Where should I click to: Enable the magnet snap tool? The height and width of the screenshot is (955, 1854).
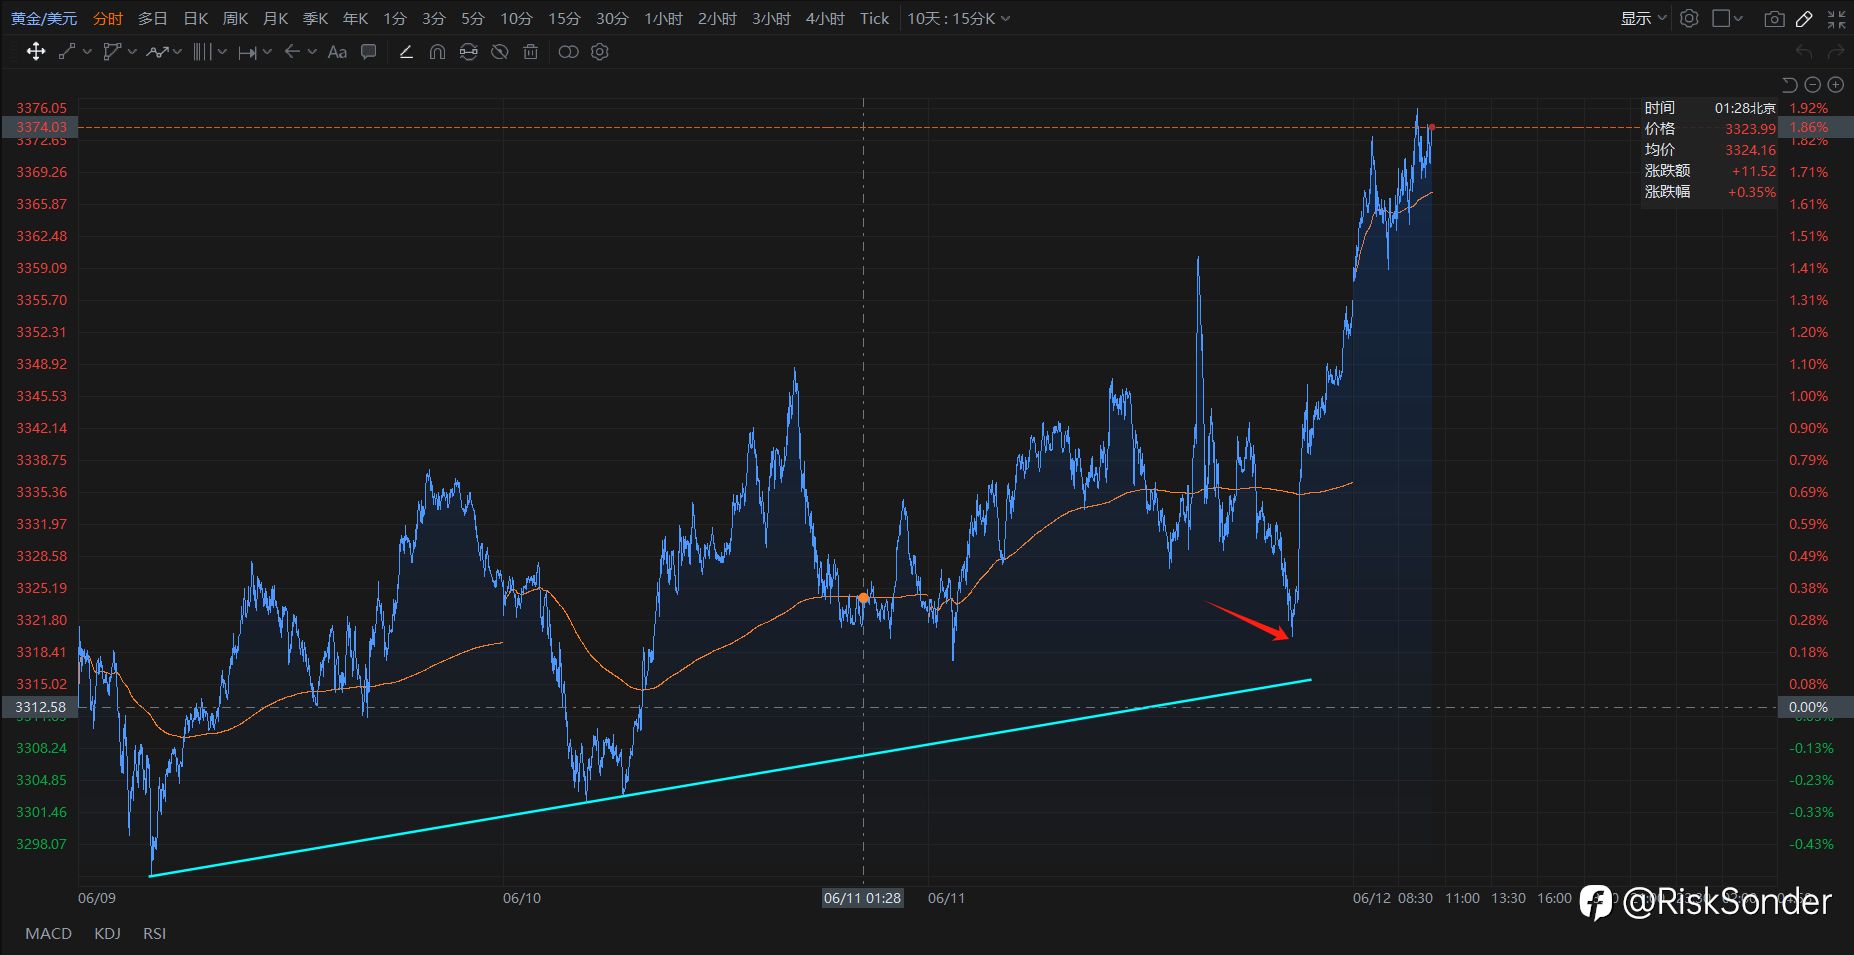tap(437, 52)
